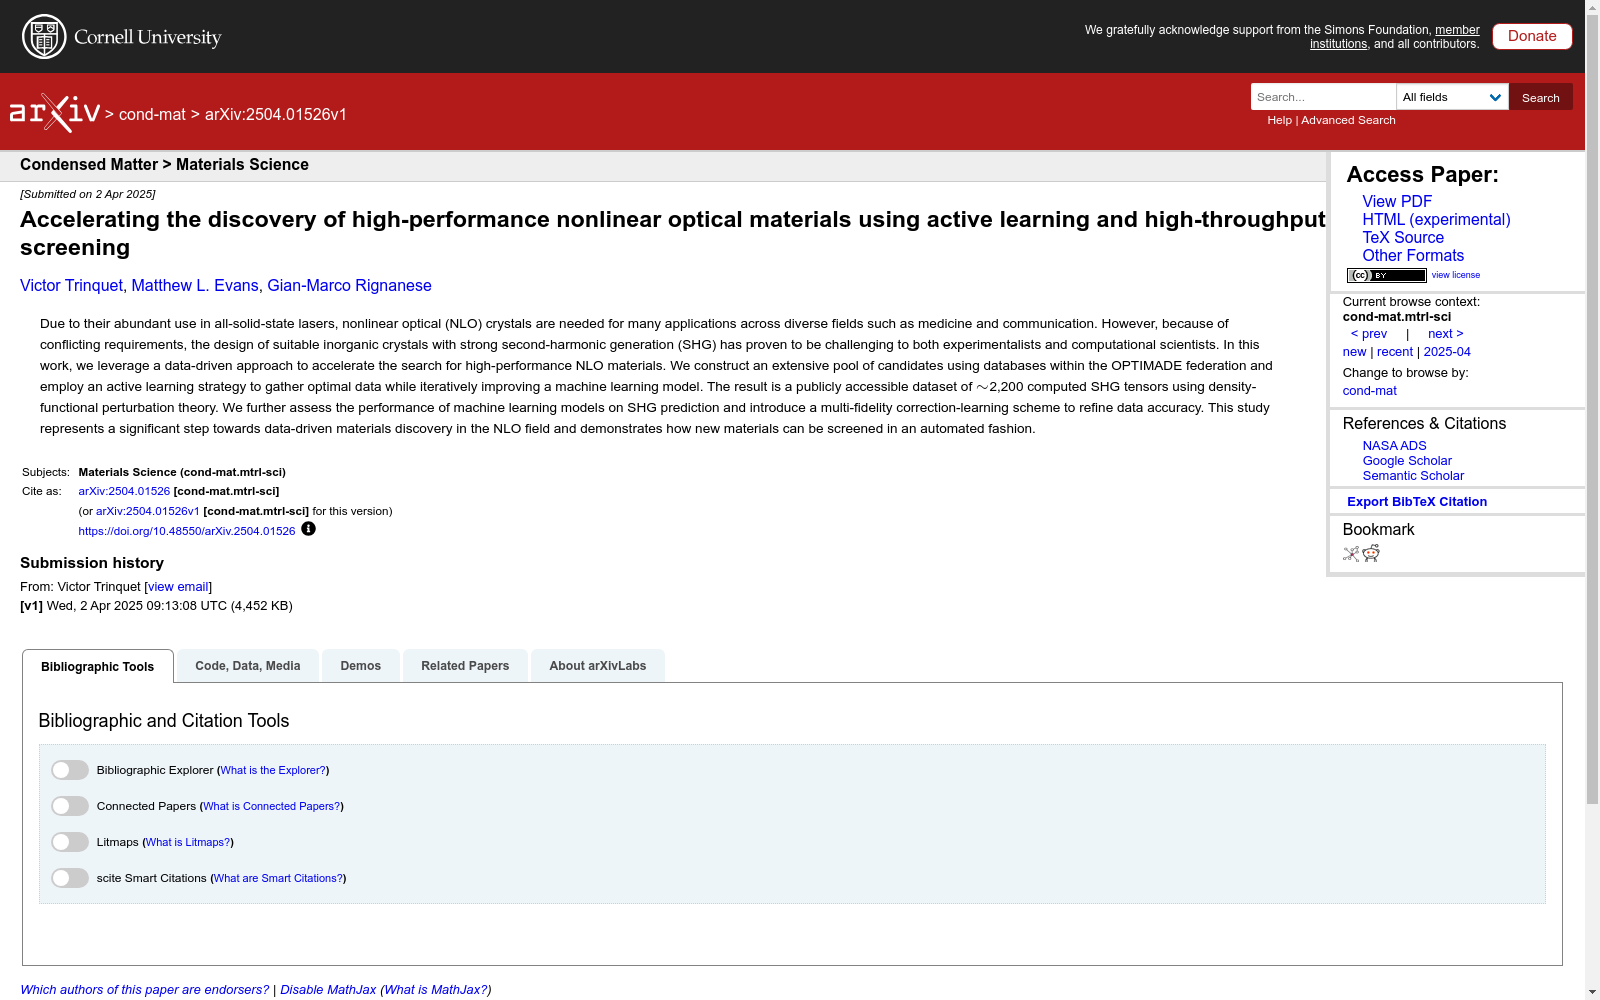Click the arXiv:2504.01526v1 version link
This screenshot has width=1600, height=1000.
[x=148, y=512]
